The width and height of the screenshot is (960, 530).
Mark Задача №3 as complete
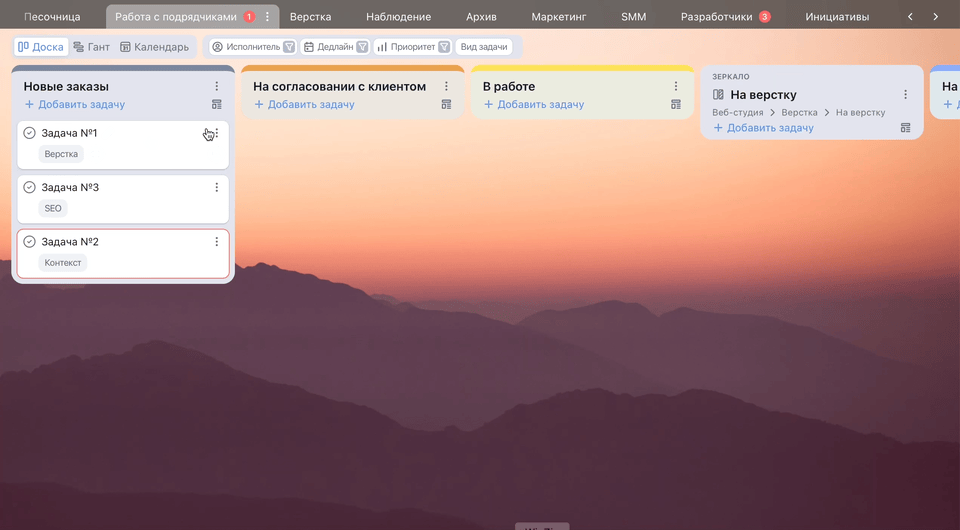(x=30, y=188)
